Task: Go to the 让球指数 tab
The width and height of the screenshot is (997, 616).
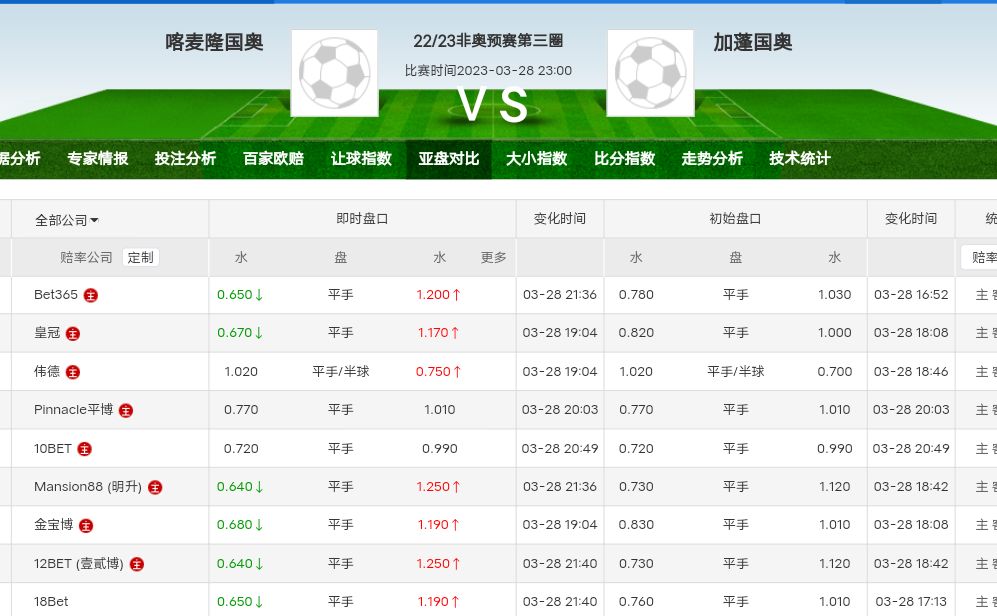Action: (361, 158)
